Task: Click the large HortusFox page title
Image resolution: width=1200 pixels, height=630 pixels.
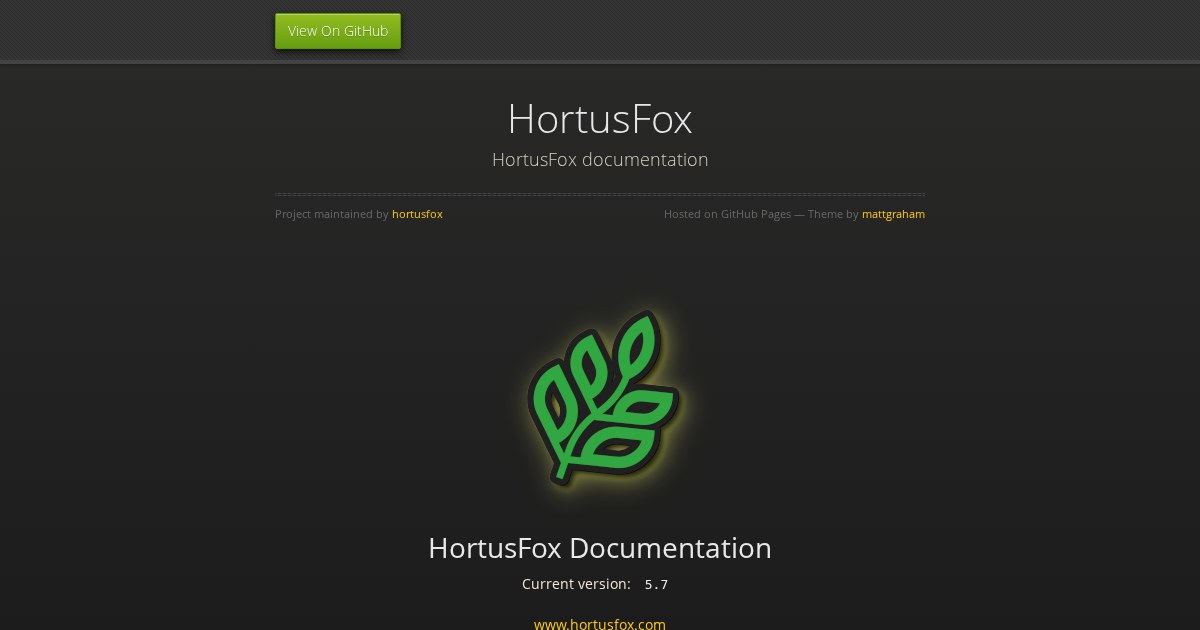Action: [600, 119]
